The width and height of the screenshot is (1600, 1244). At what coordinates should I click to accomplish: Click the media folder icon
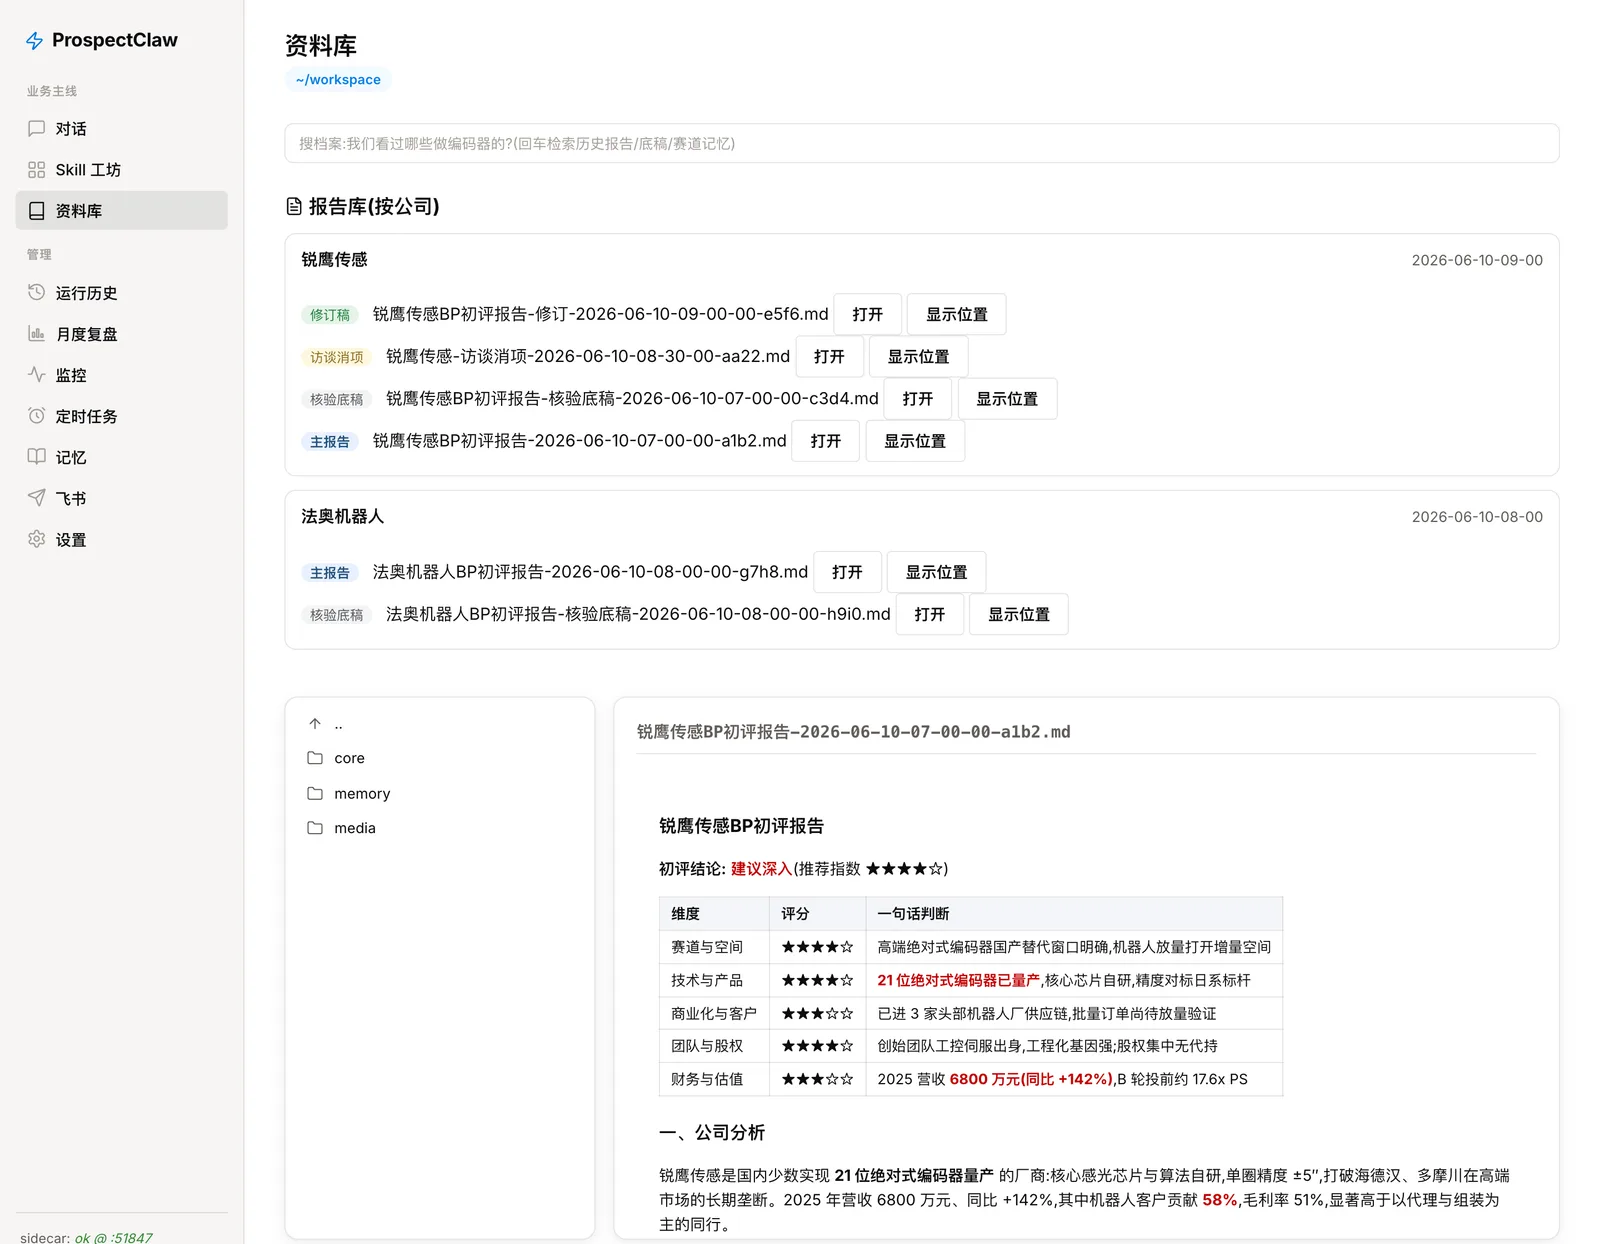click(315, 828)
